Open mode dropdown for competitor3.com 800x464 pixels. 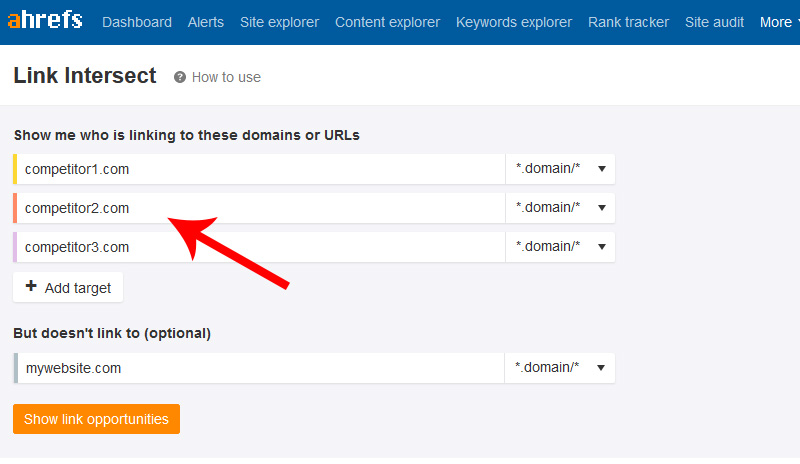(x=560, y=247)
